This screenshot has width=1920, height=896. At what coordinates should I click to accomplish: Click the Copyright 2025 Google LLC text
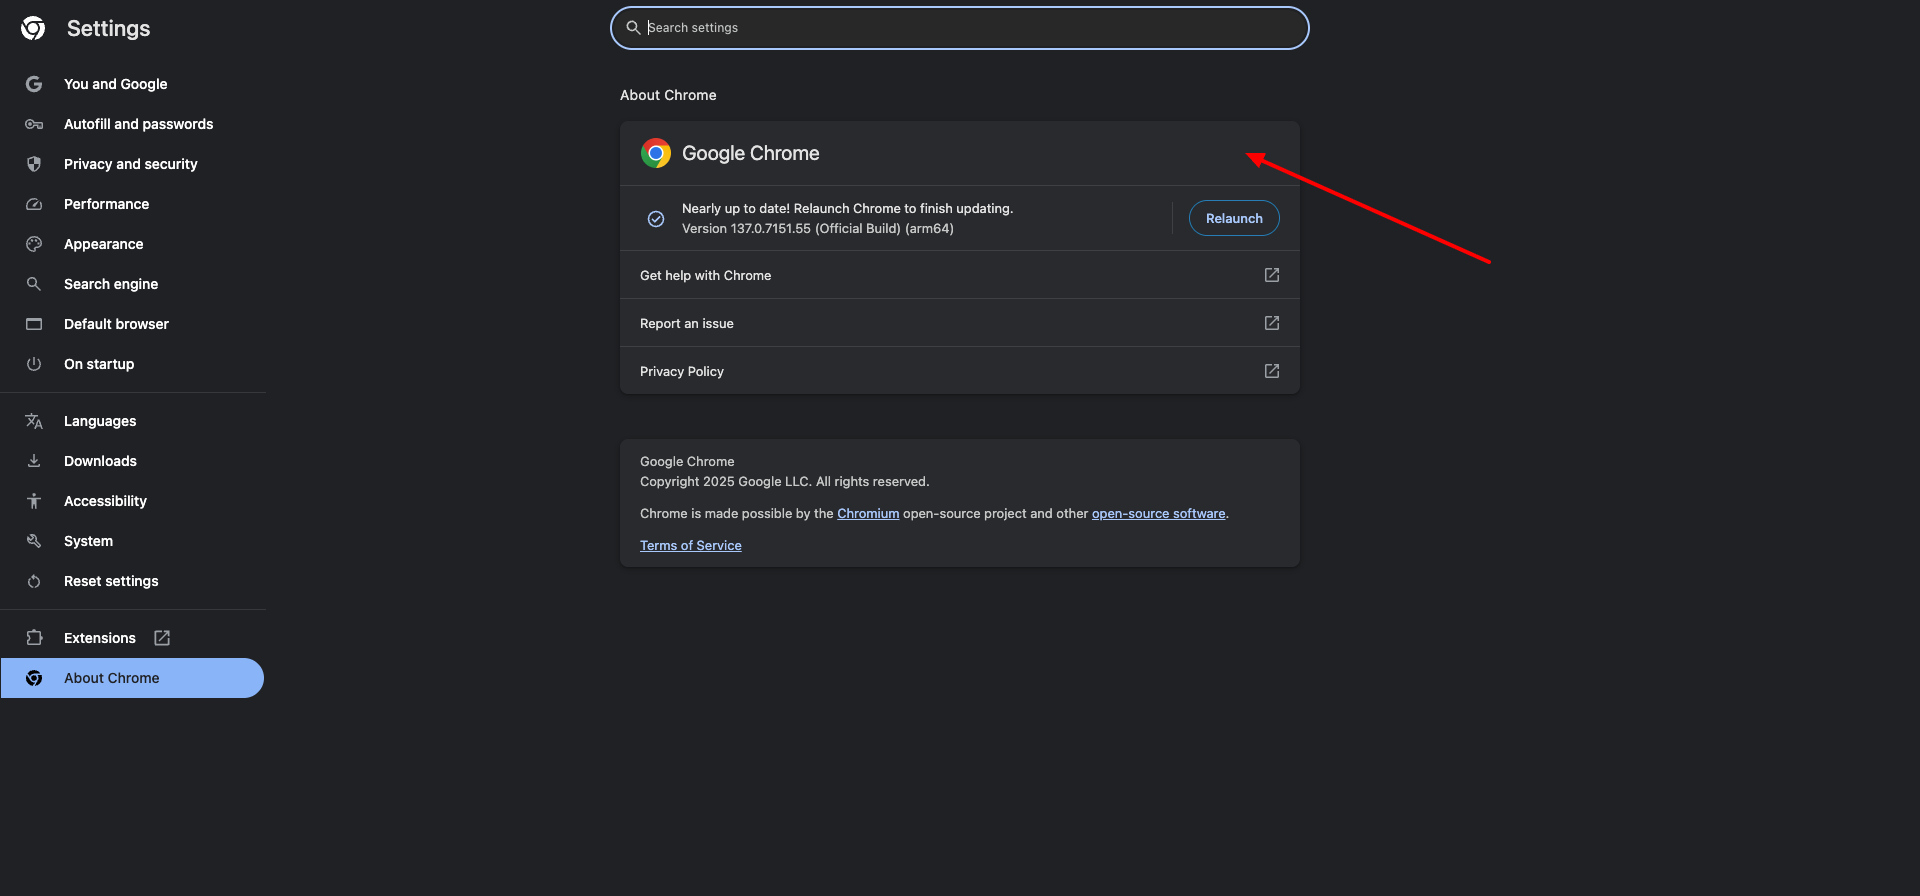point(785,481)
